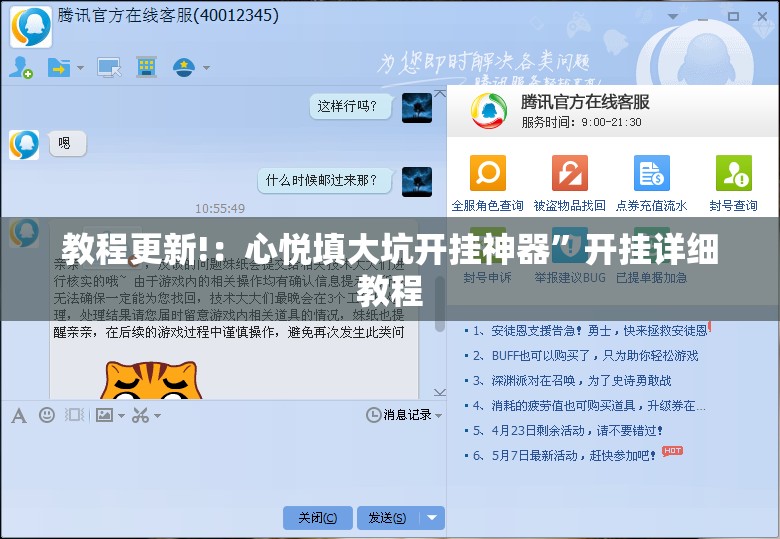Image resolution: width=780 pixels, height=539 pixels.
Task: Click the chat scroll down arrow
Action: point(440,392)
